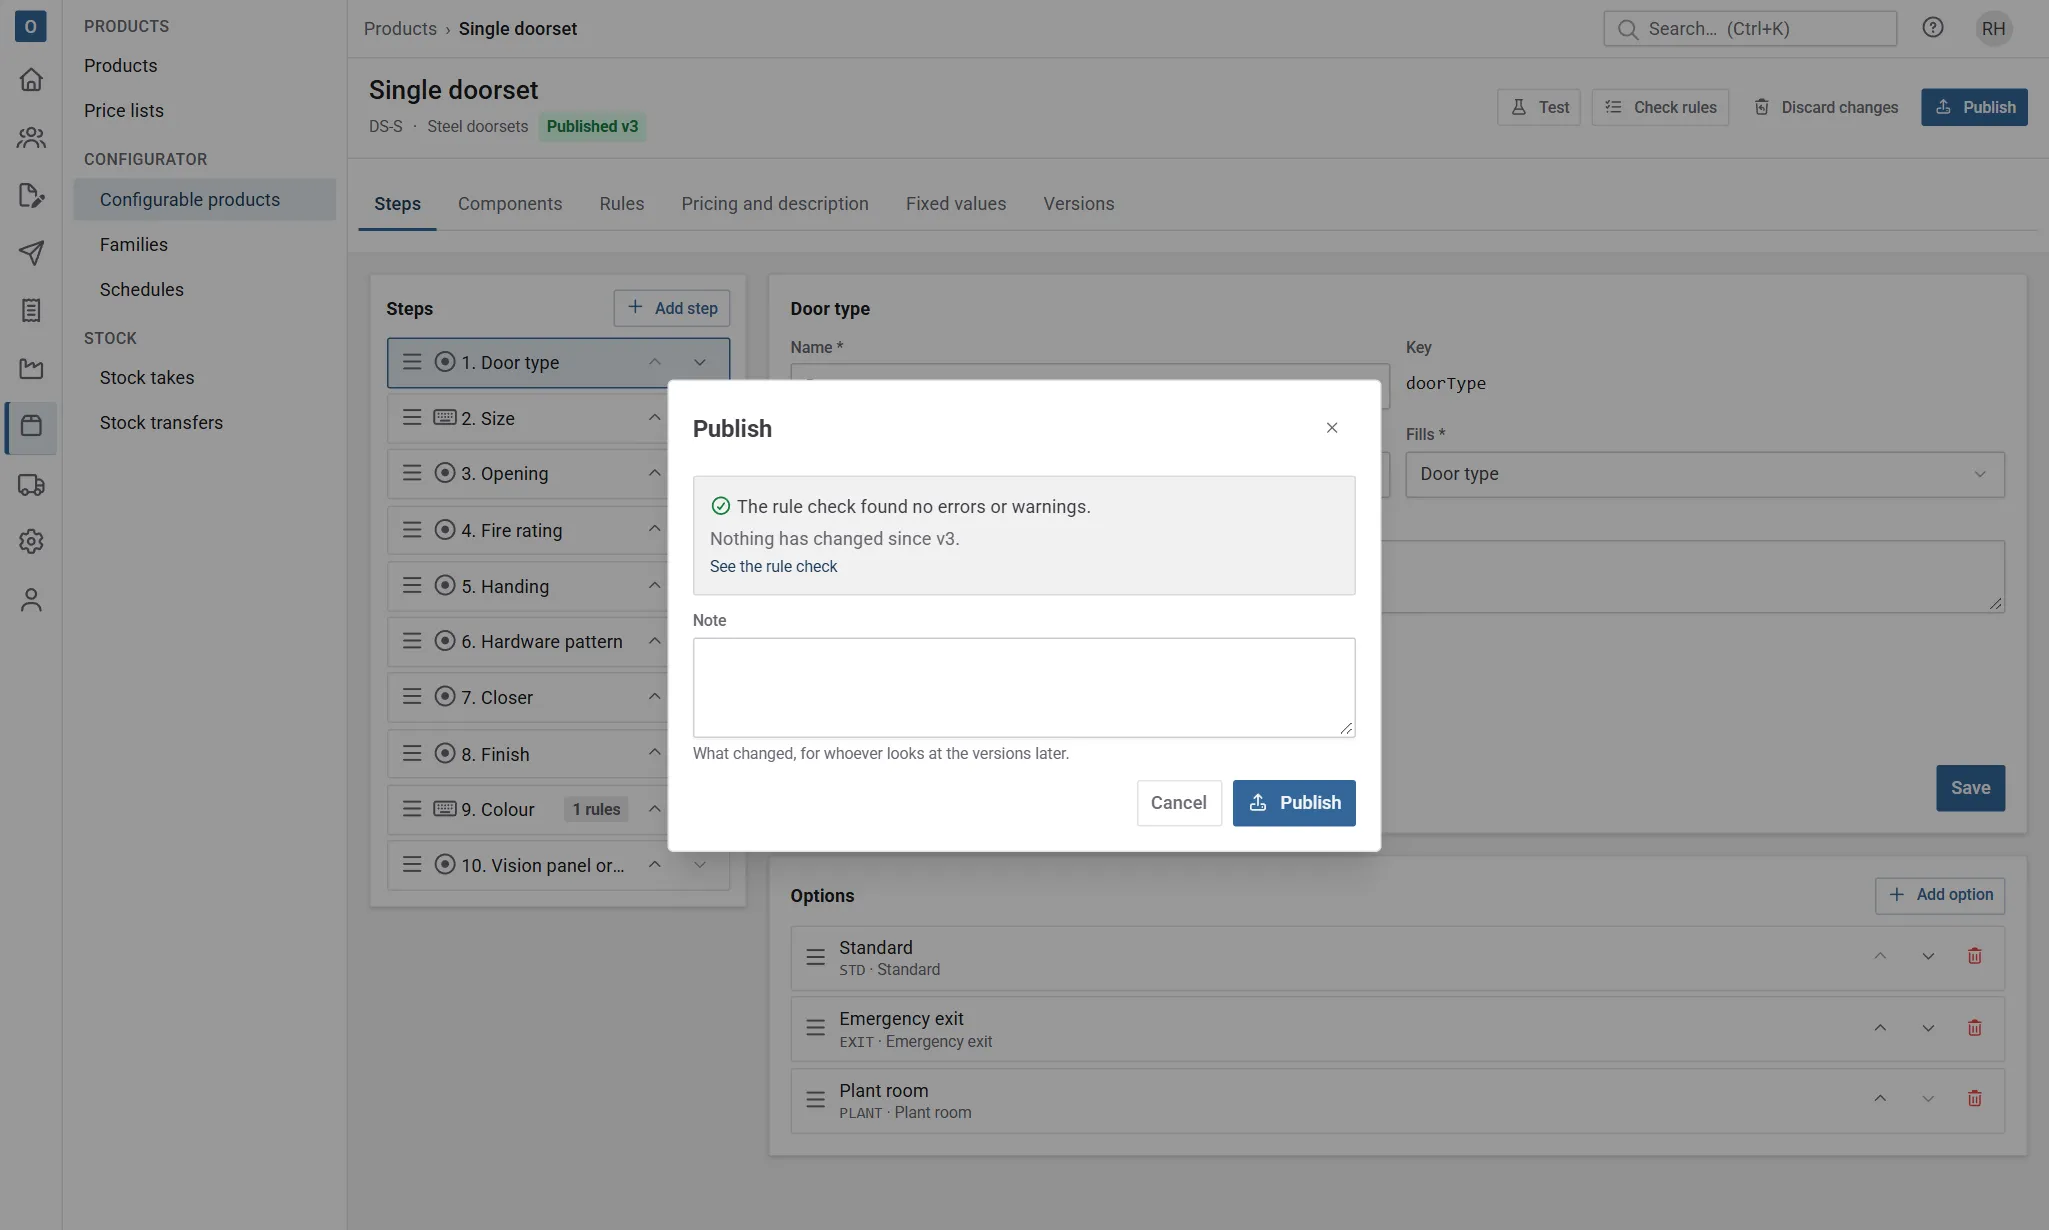Viewport: 2049px width, 1230px height.
Task: Open the document edit icon in the sidebar
Action: (31, 195)
